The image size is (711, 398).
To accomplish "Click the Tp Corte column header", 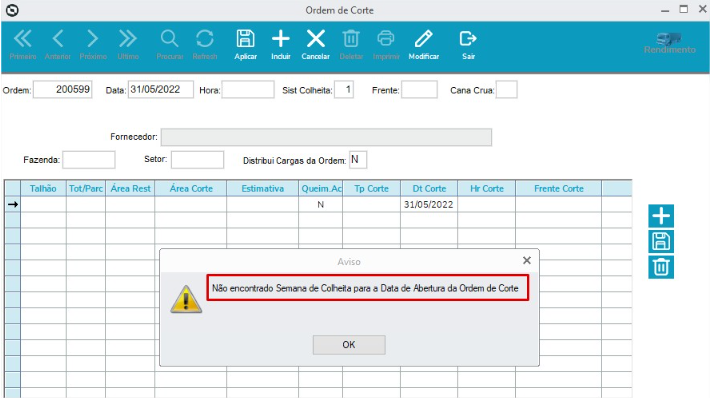I will (x=371, y=189).
